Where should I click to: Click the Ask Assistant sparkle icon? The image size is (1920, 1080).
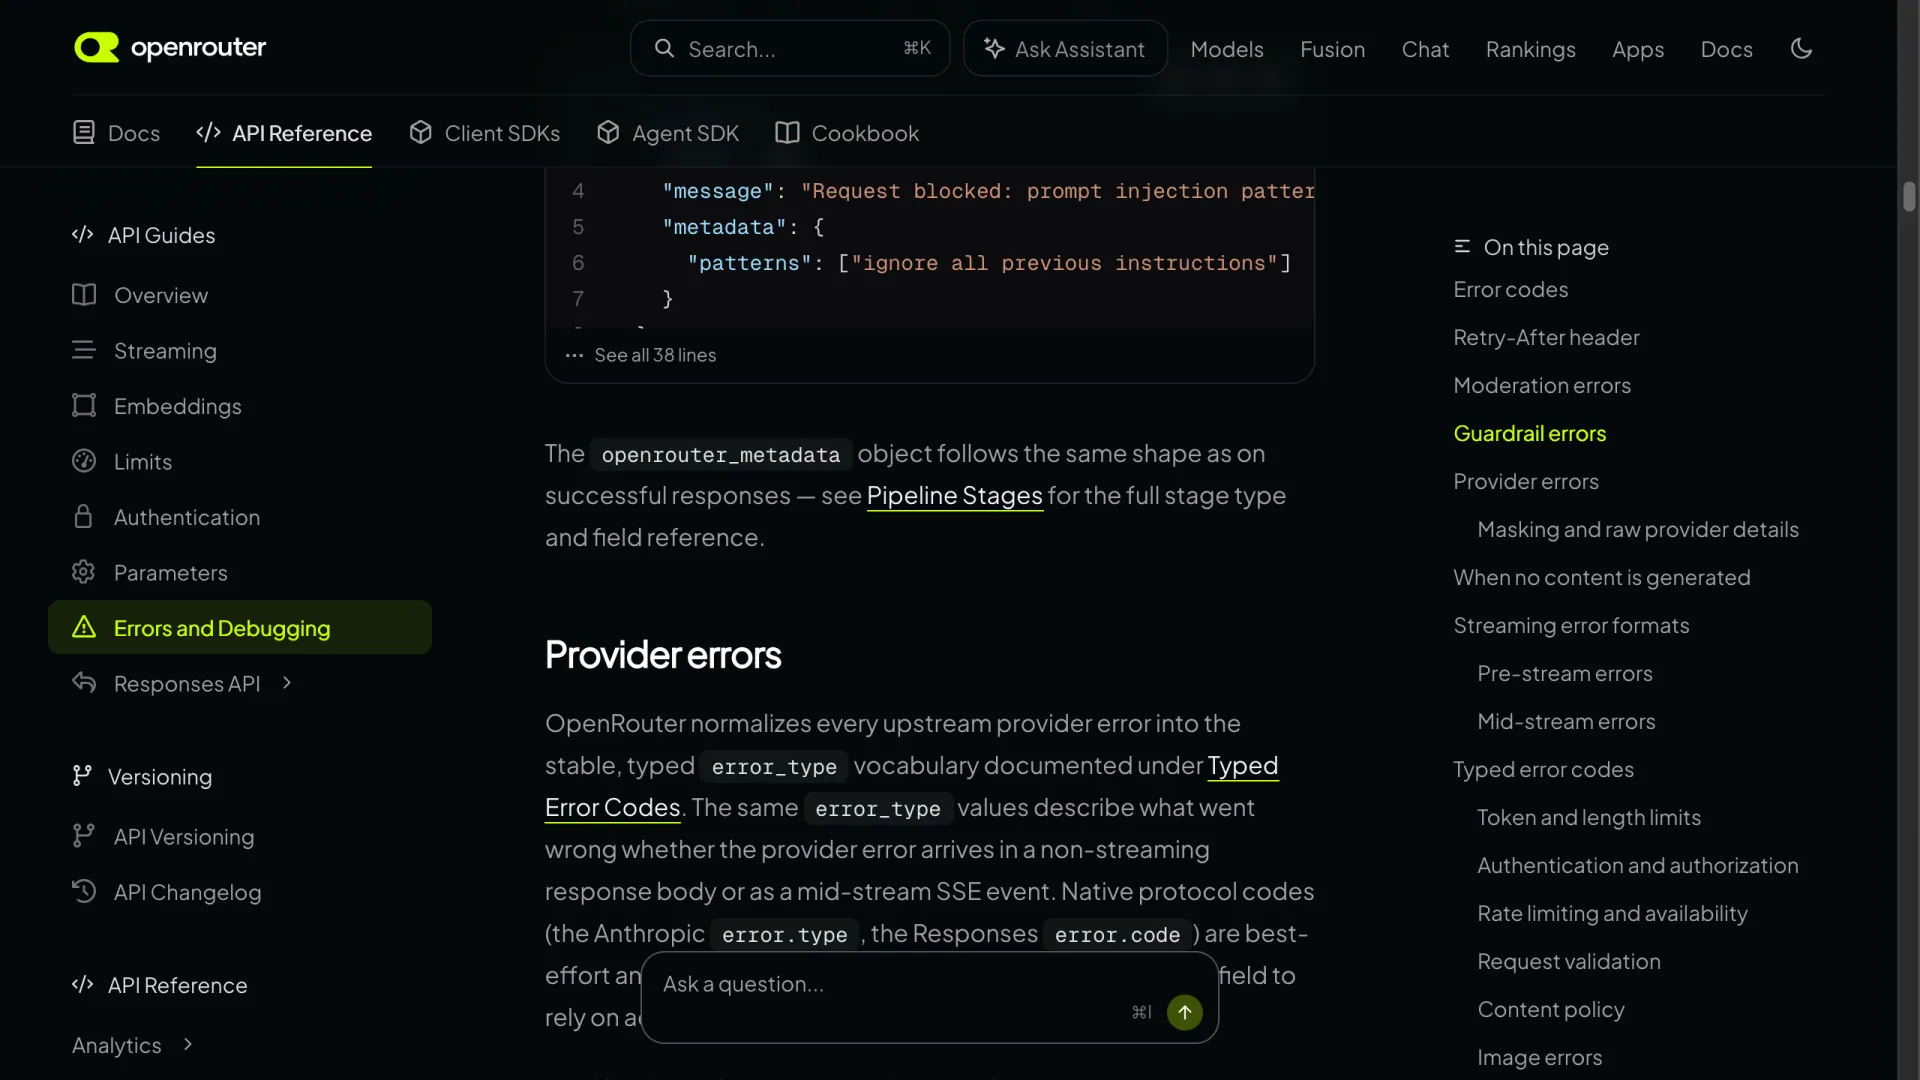(994, 48)
